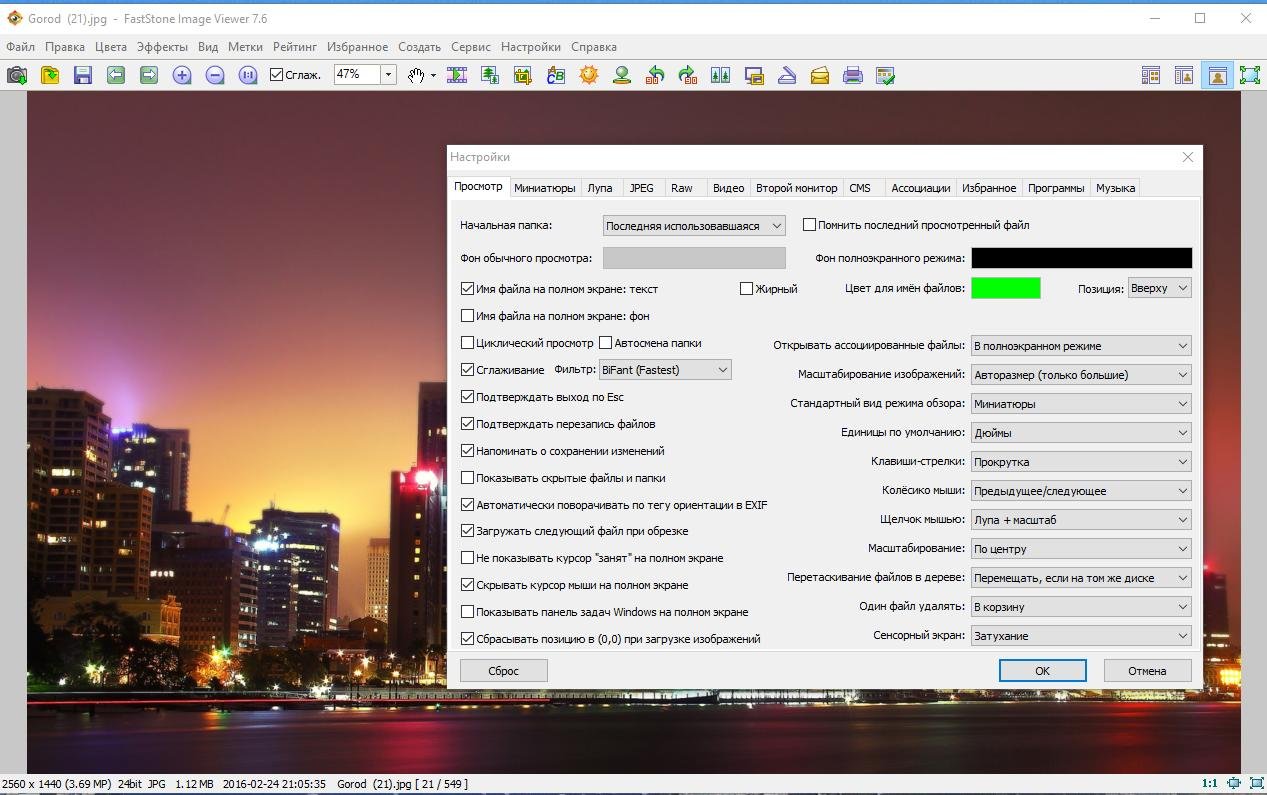
Task: Open the Начальная папка dropdown
Action: click(x=694, y=226)
